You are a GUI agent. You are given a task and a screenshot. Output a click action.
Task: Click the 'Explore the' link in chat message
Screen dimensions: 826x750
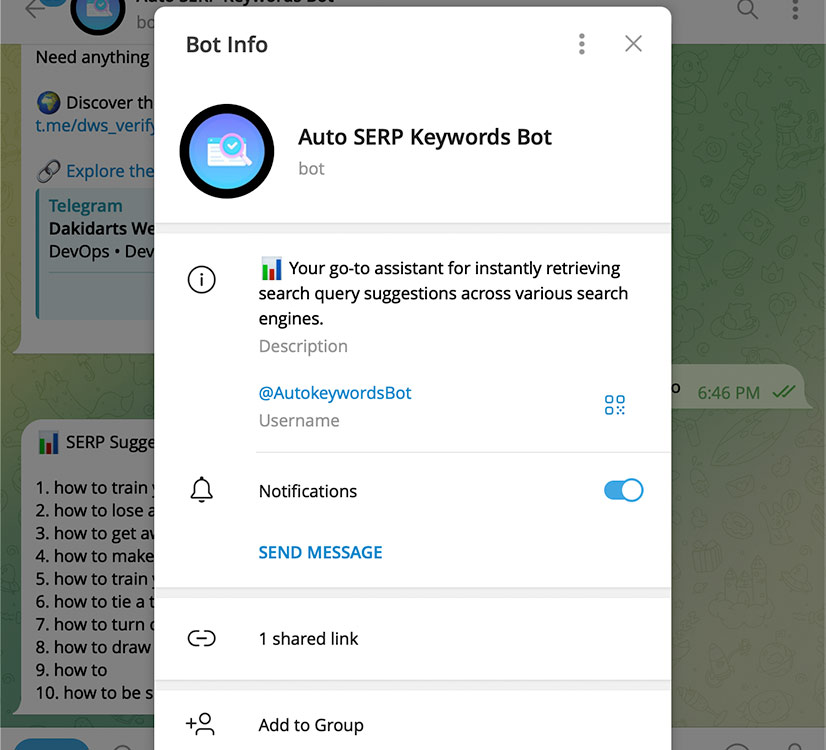pos(110,171)
